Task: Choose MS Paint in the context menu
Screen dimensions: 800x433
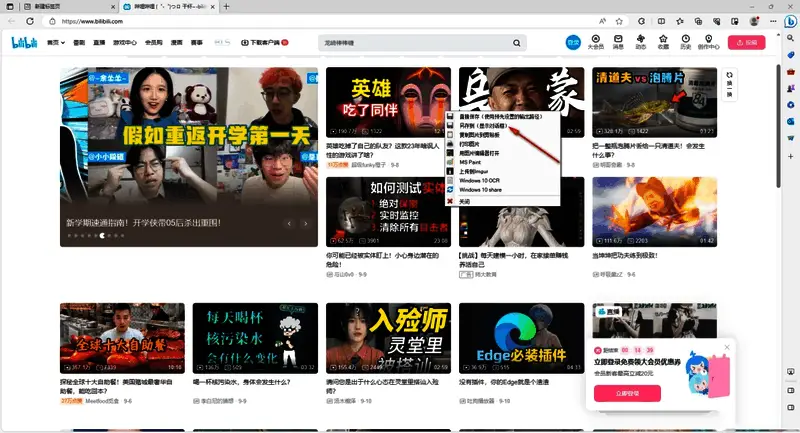Action: (503, 162)
